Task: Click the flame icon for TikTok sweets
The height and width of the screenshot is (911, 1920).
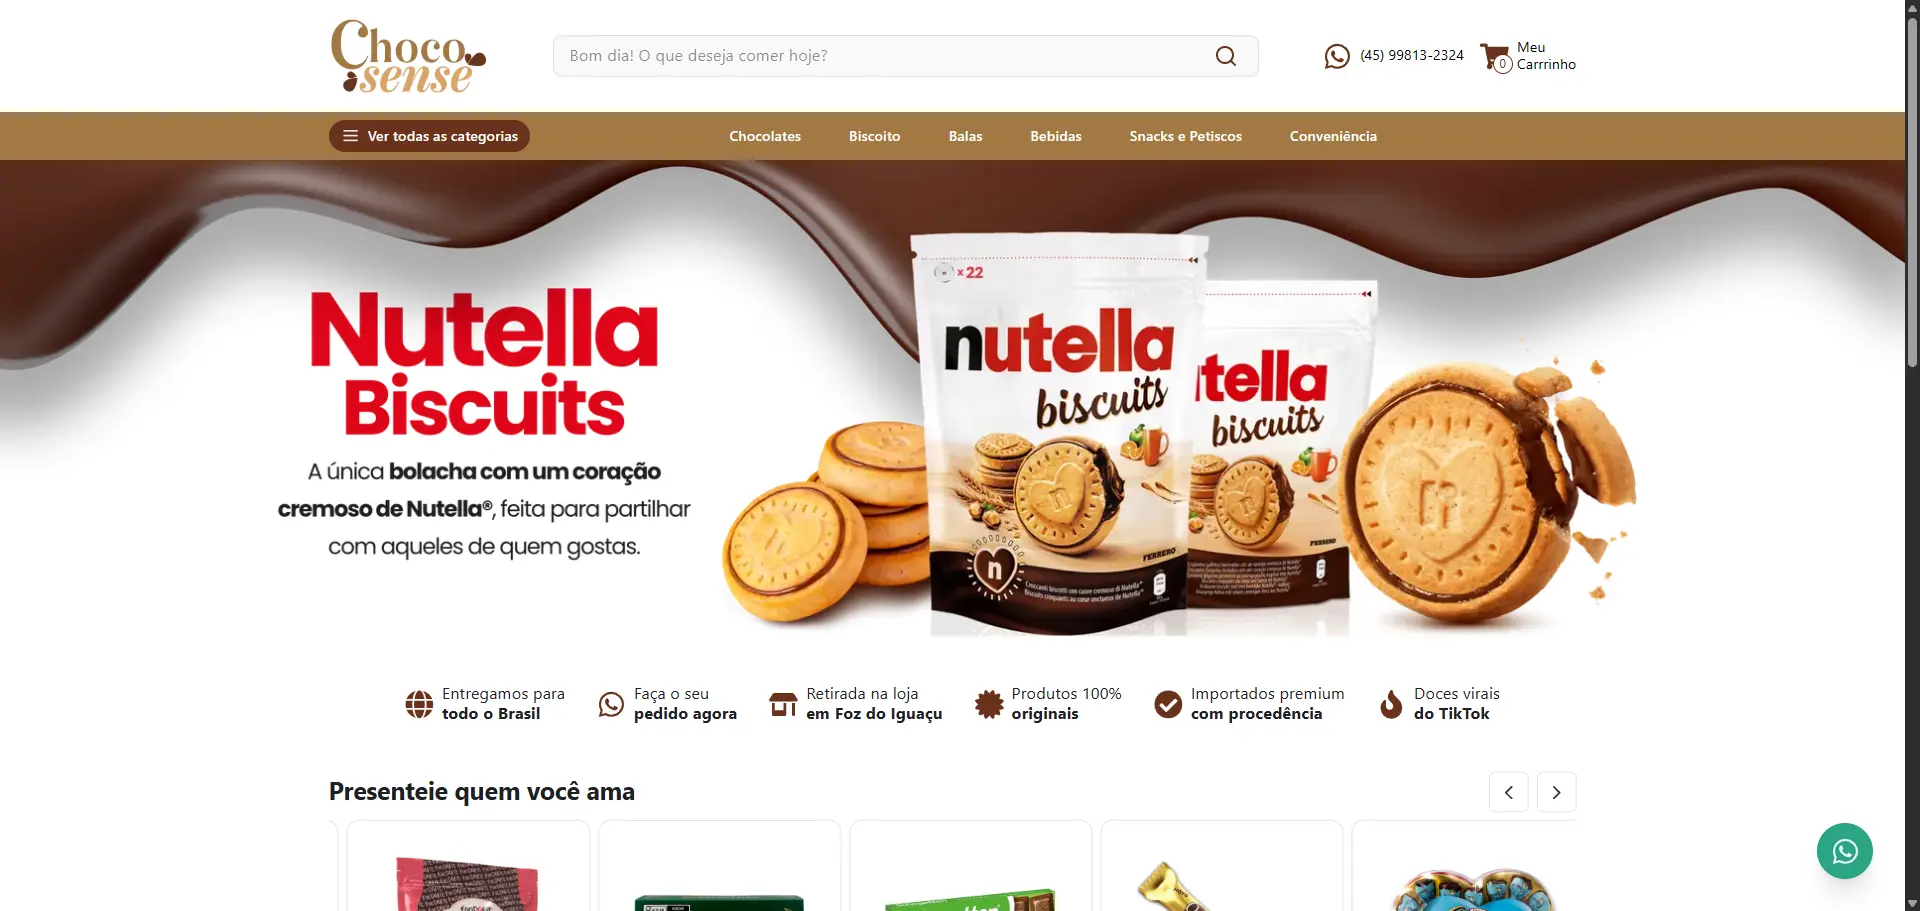Action: click(x=1391, y=704)
